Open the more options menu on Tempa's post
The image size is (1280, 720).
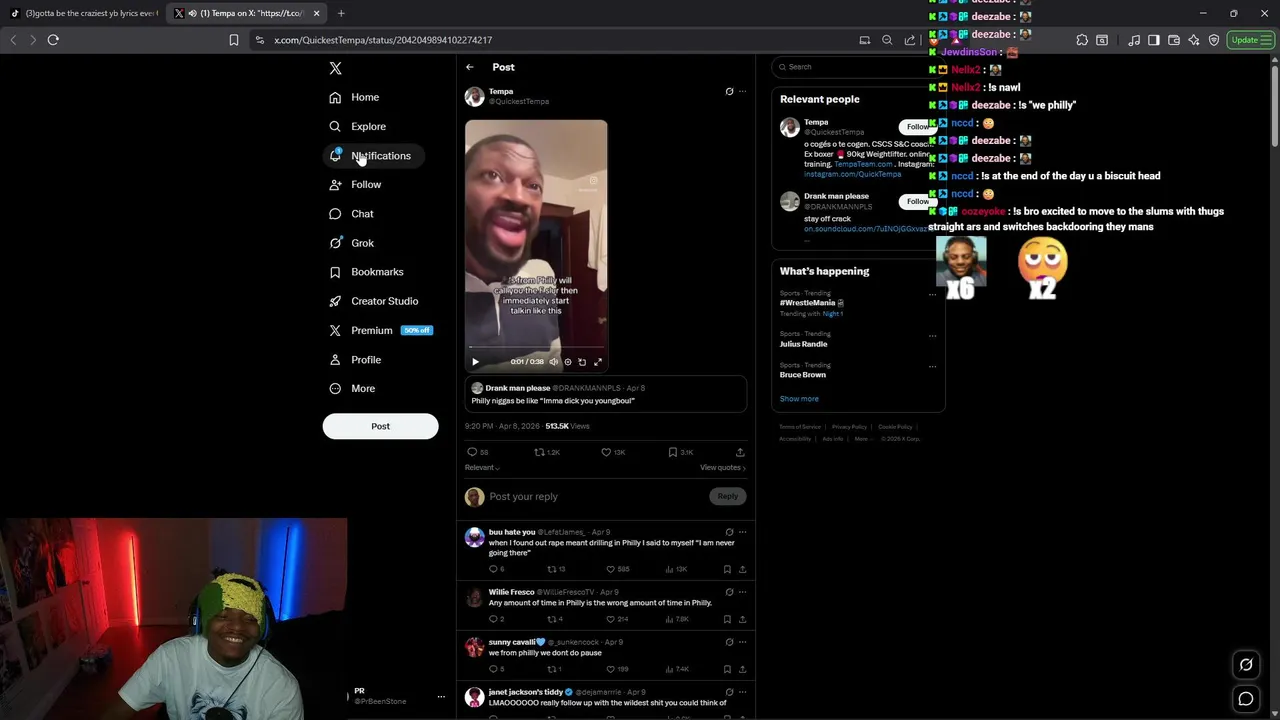[x=742, y=91]
